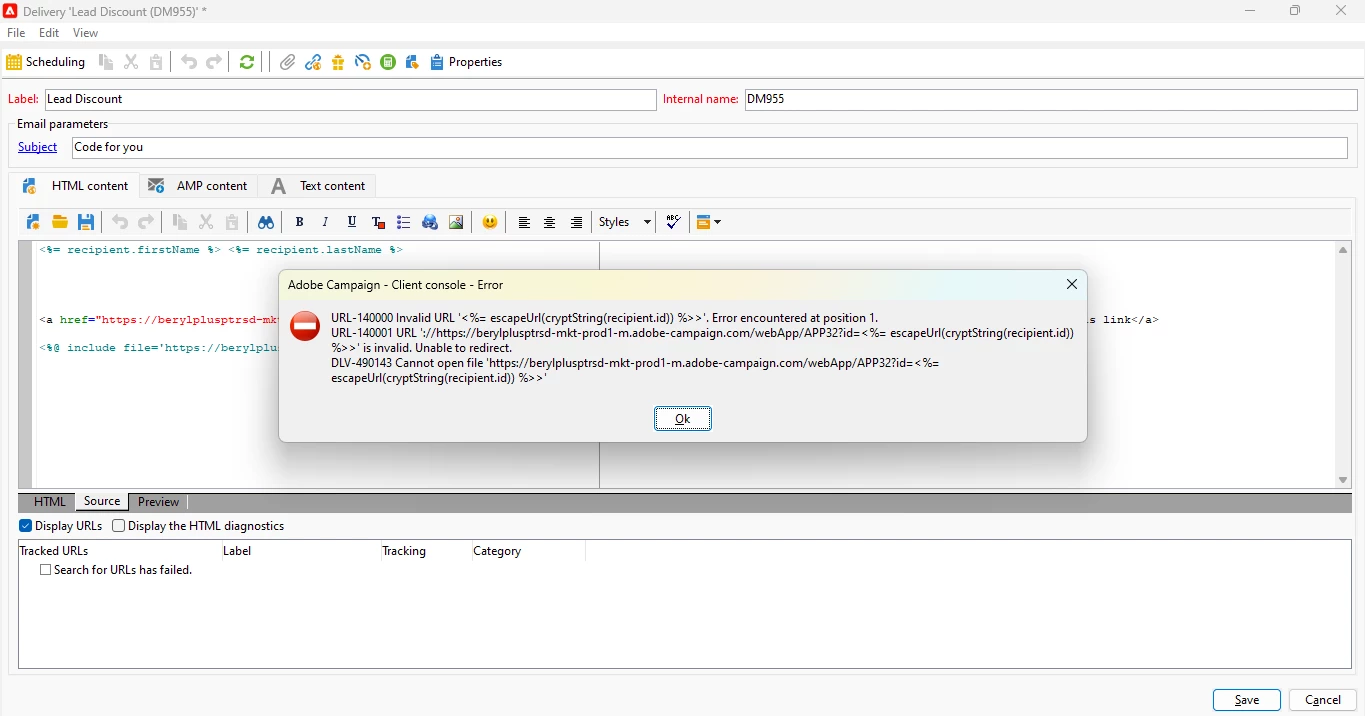1365x716 pixels.
Task: Click the editor scrollbar down arrow
Action: [x=1344, y=481]
